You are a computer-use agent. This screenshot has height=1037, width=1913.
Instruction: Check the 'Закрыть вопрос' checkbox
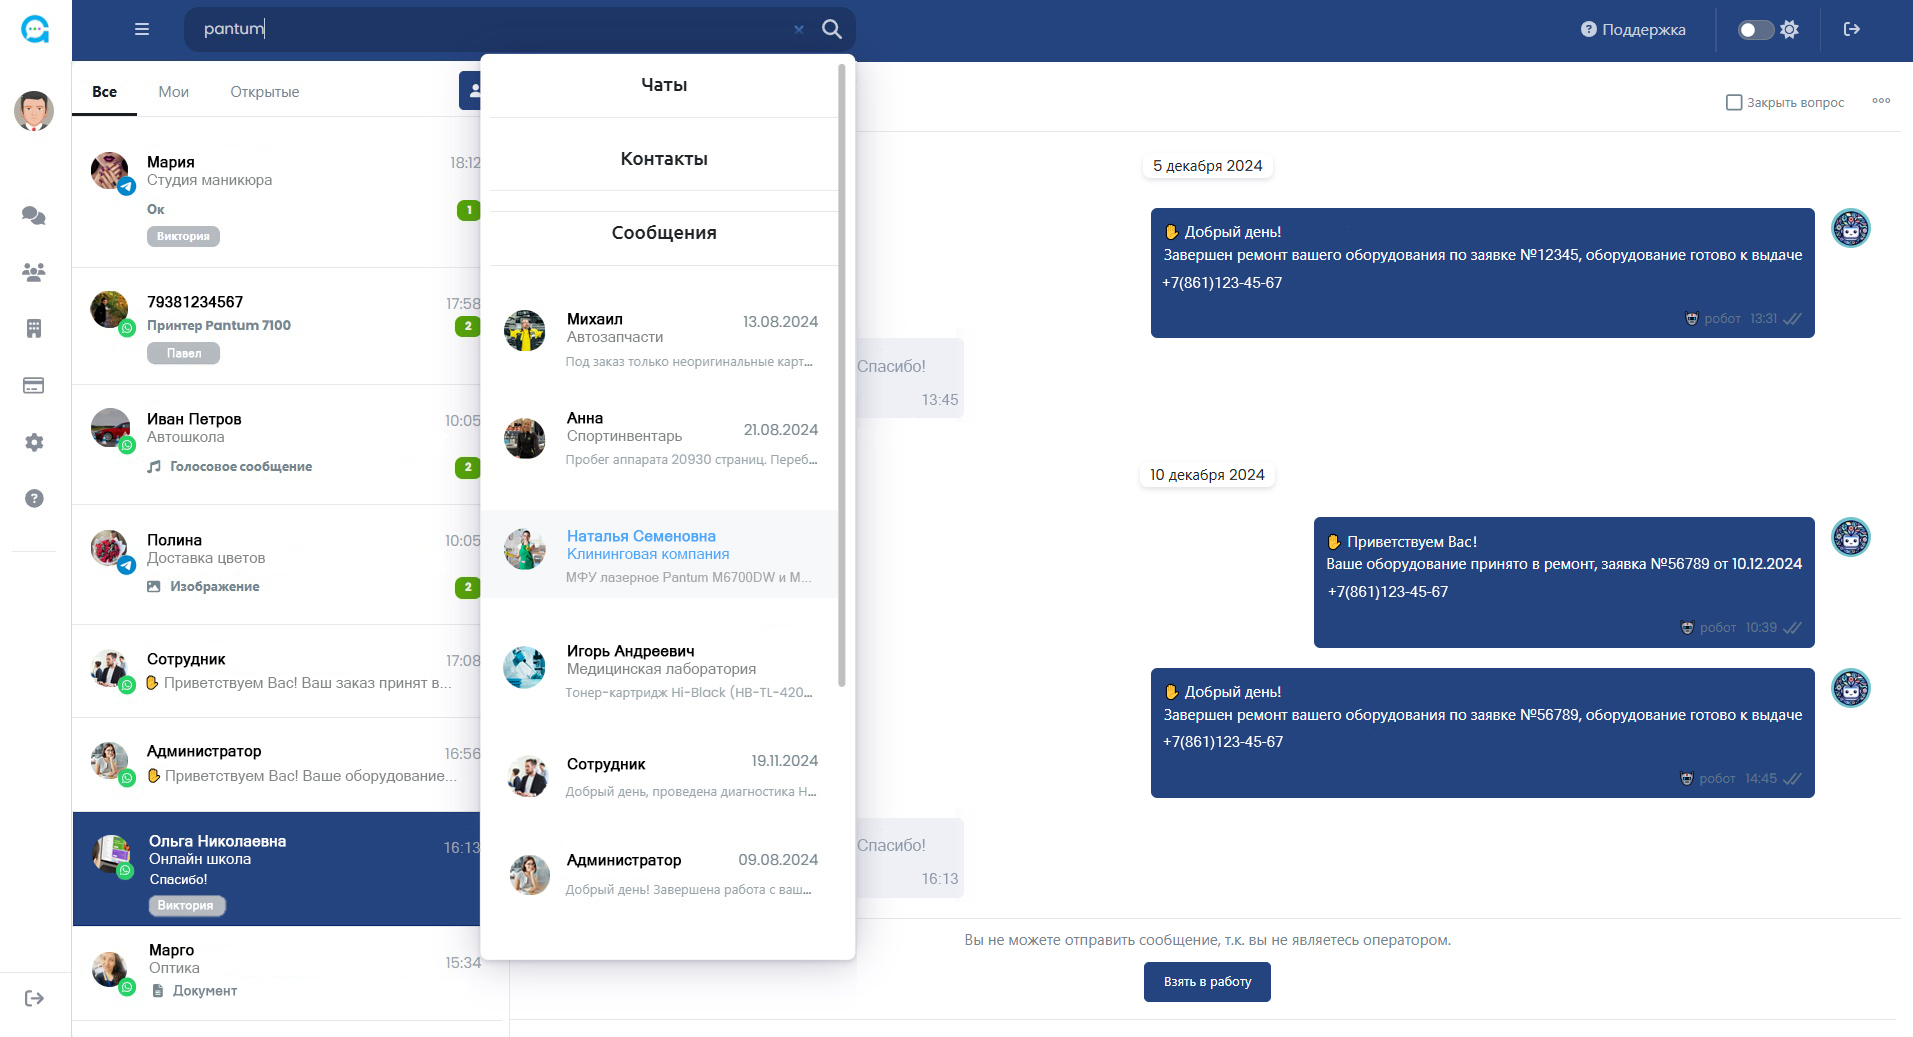(1734, 102)
